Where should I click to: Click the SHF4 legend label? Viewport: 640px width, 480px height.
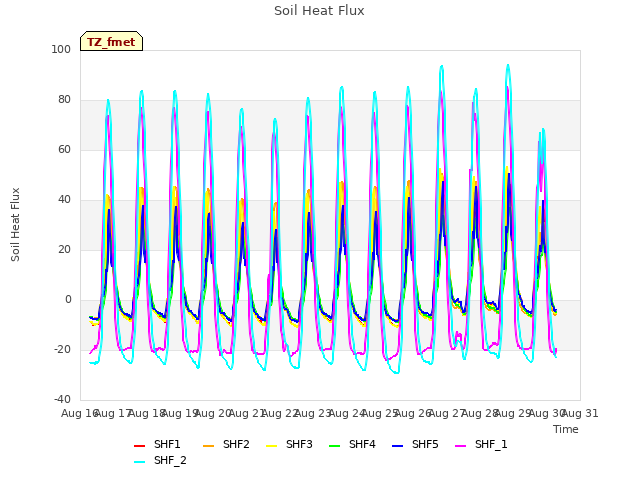click(362, 444)
